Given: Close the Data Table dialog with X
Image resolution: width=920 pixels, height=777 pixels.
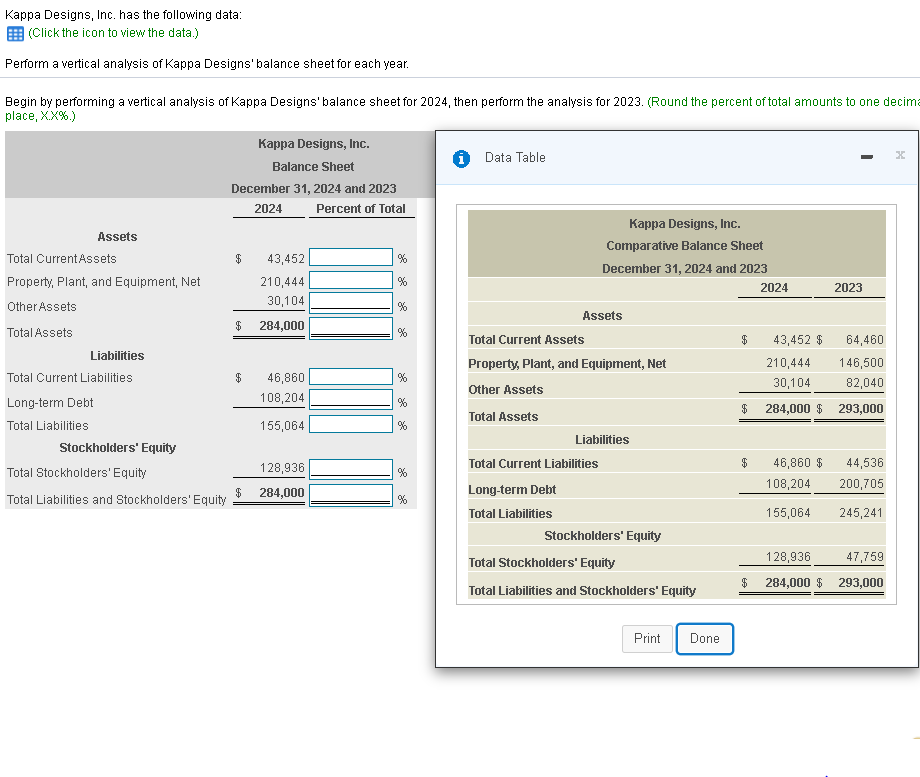Looking at the screenshot, I should [x=900, y=155].
